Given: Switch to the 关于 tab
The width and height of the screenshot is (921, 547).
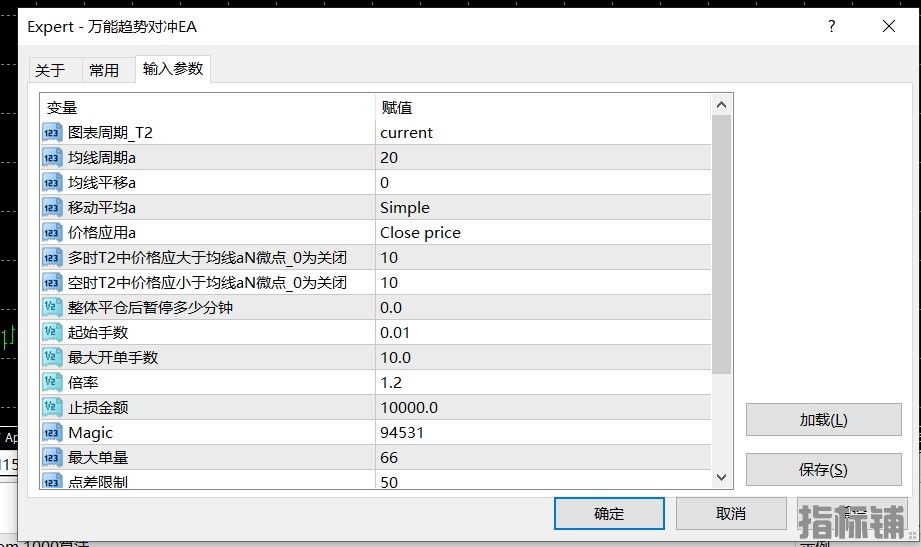Looking at the screenshot, I should point(50,70).
